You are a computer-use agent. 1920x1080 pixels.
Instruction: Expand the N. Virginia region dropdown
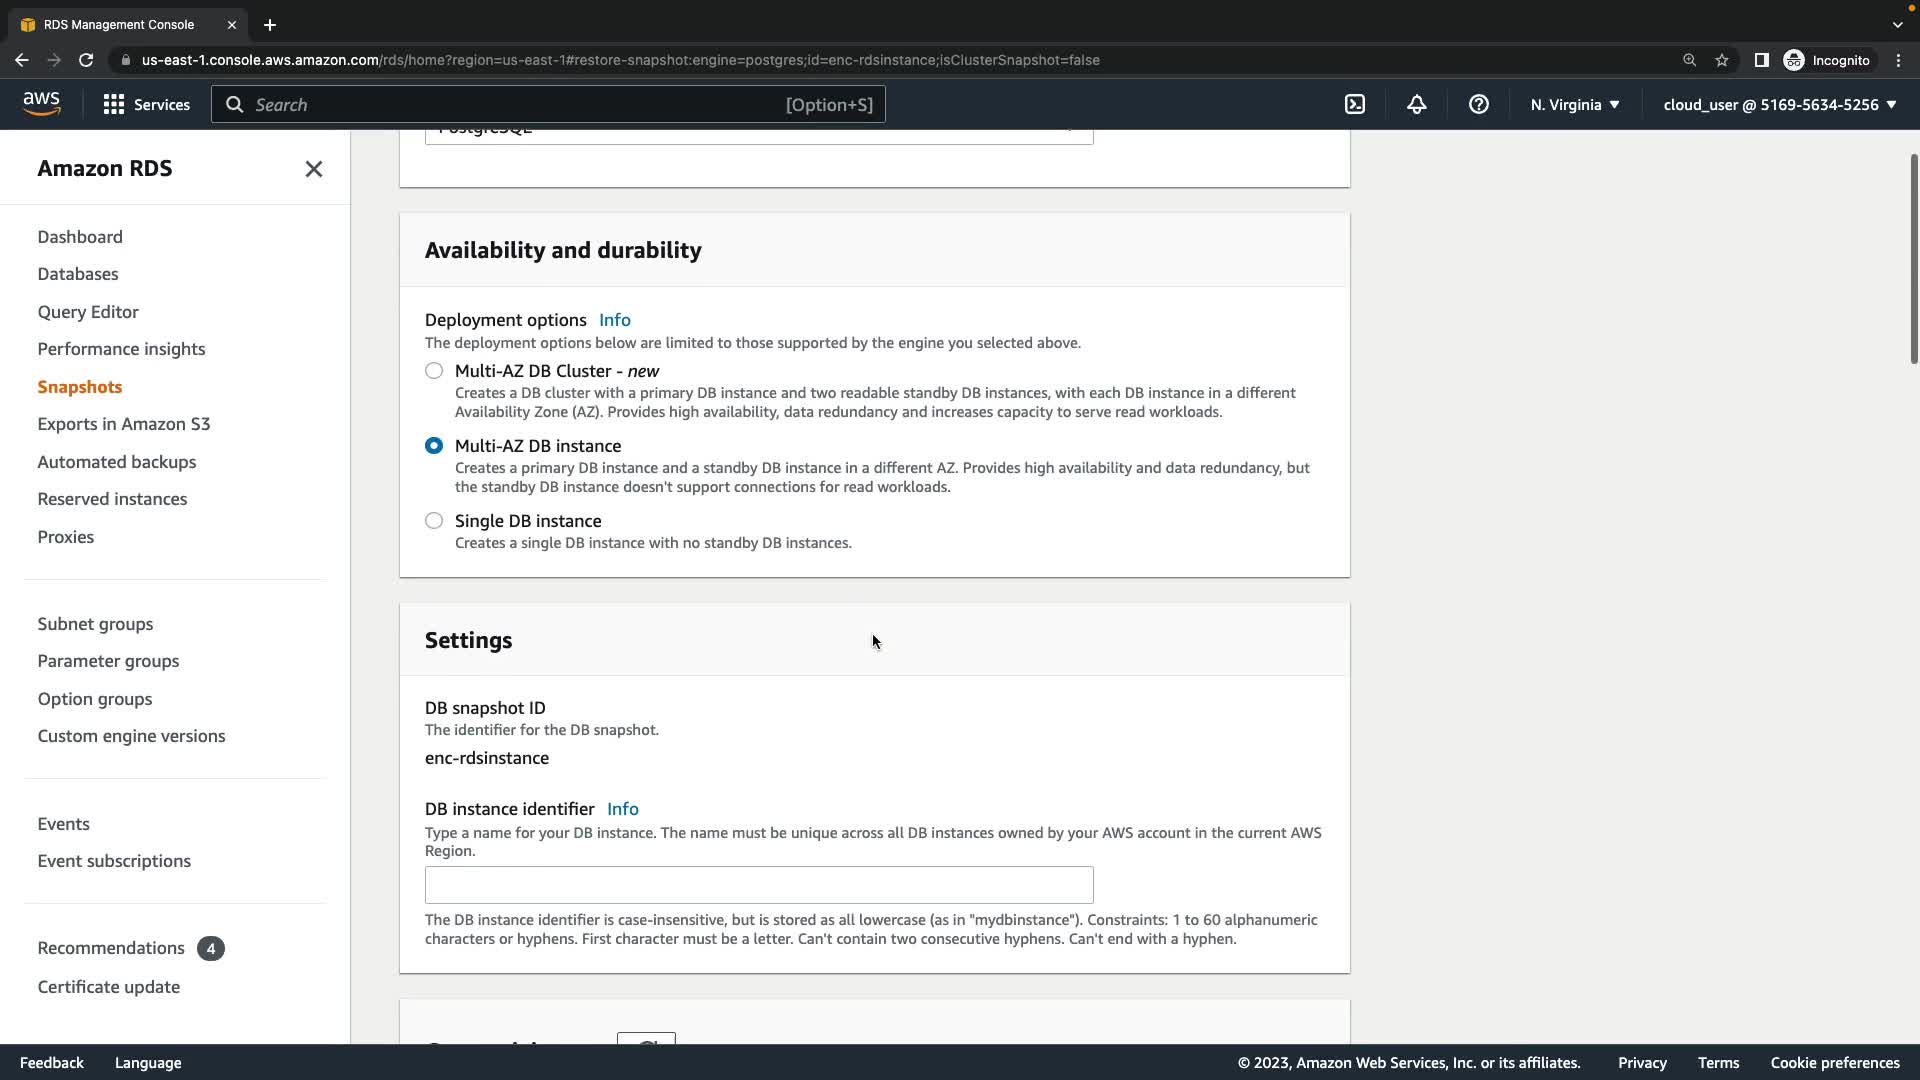pyautogui.click(x=1575, y=104)
